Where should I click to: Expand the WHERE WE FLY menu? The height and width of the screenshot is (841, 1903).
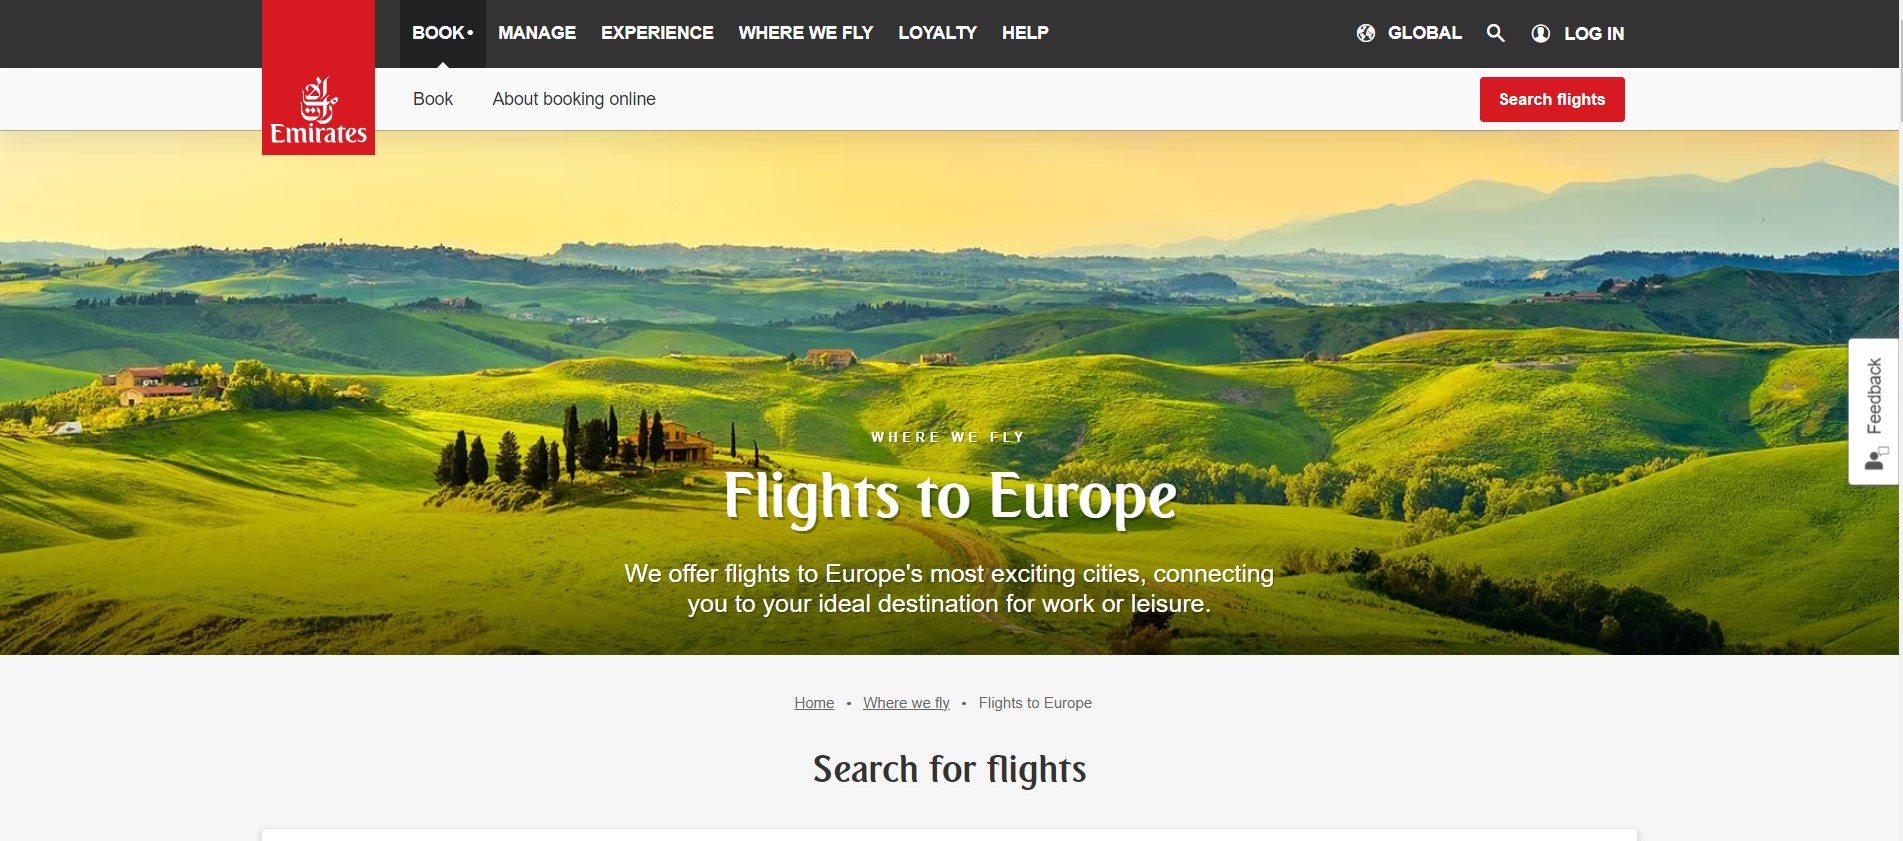point(806,33)
